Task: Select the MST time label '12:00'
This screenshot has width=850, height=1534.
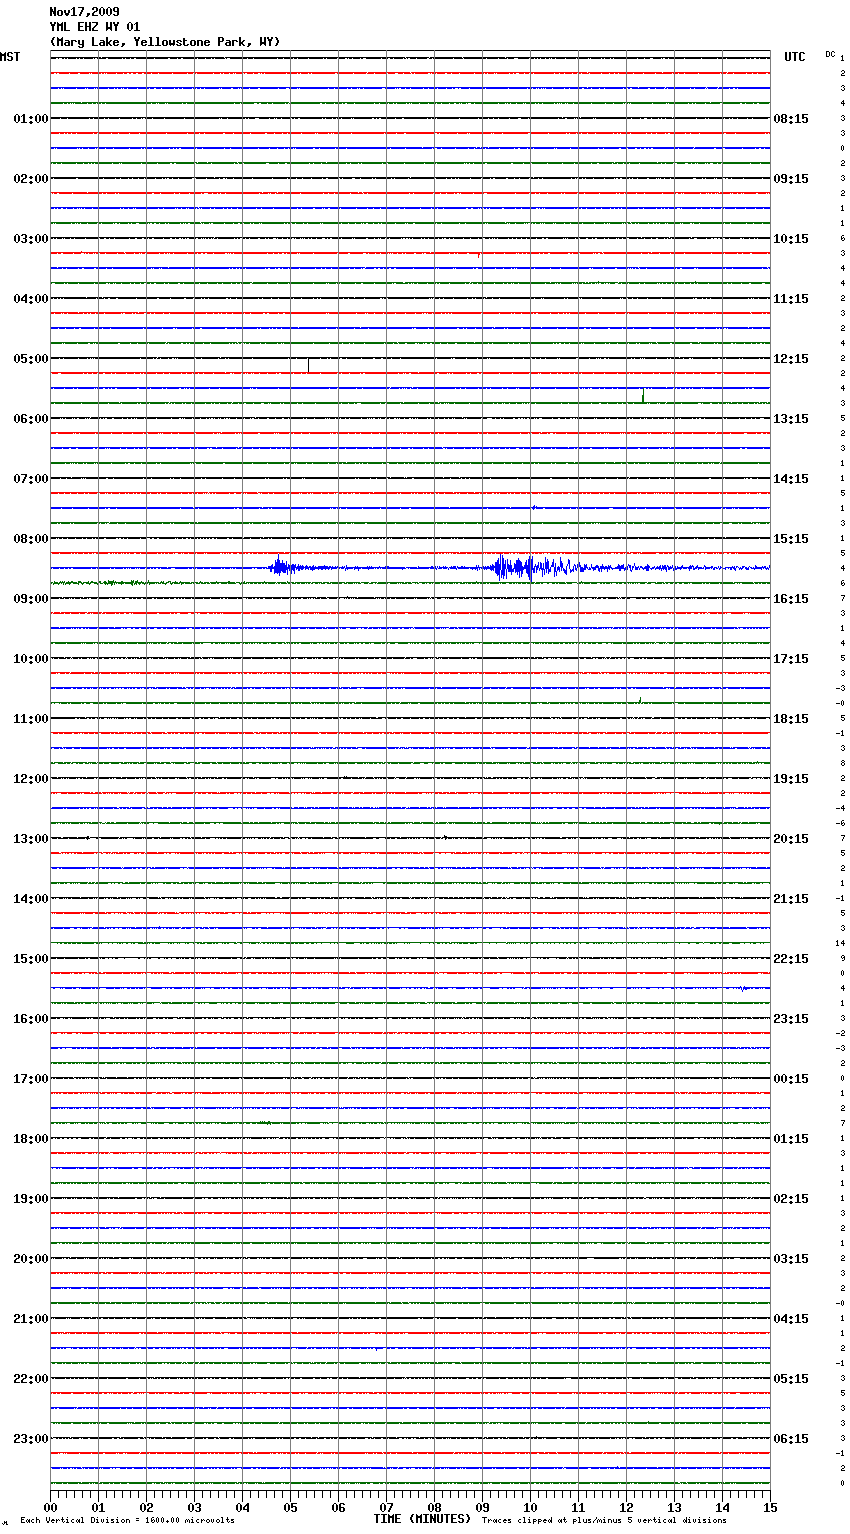Action: point(31,779)
